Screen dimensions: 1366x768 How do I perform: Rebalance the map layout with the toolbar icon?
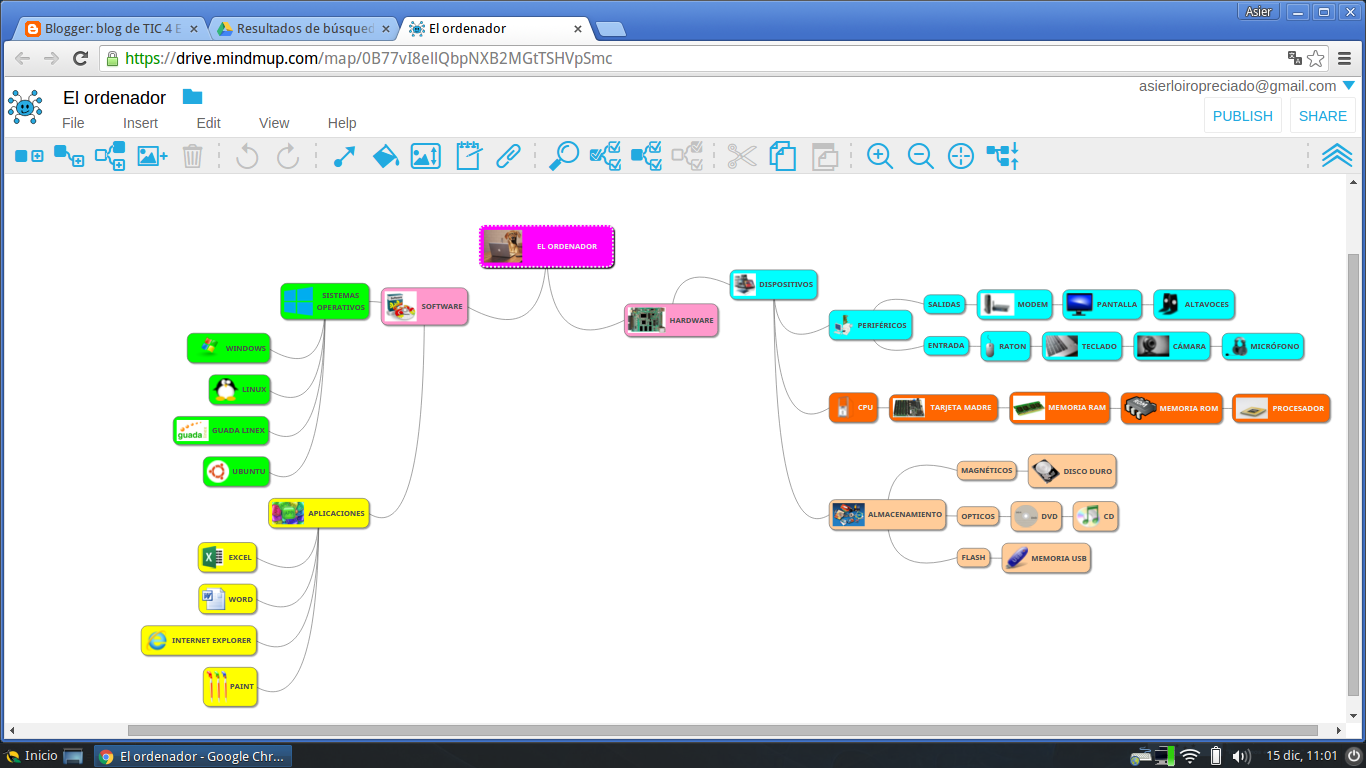(1000, 156)
